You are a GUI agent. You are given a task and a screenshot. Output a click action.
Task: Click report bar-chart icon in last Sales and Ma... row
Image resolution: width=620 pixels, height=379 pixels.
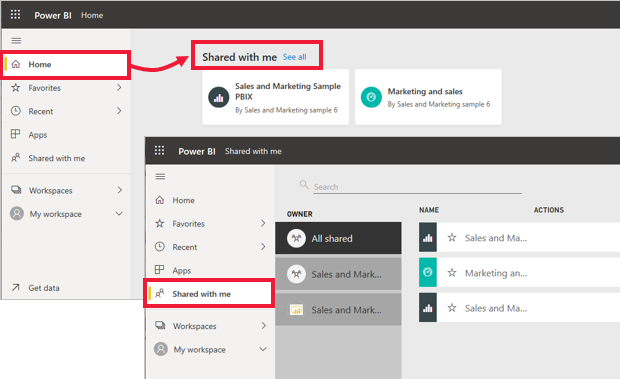428,307
